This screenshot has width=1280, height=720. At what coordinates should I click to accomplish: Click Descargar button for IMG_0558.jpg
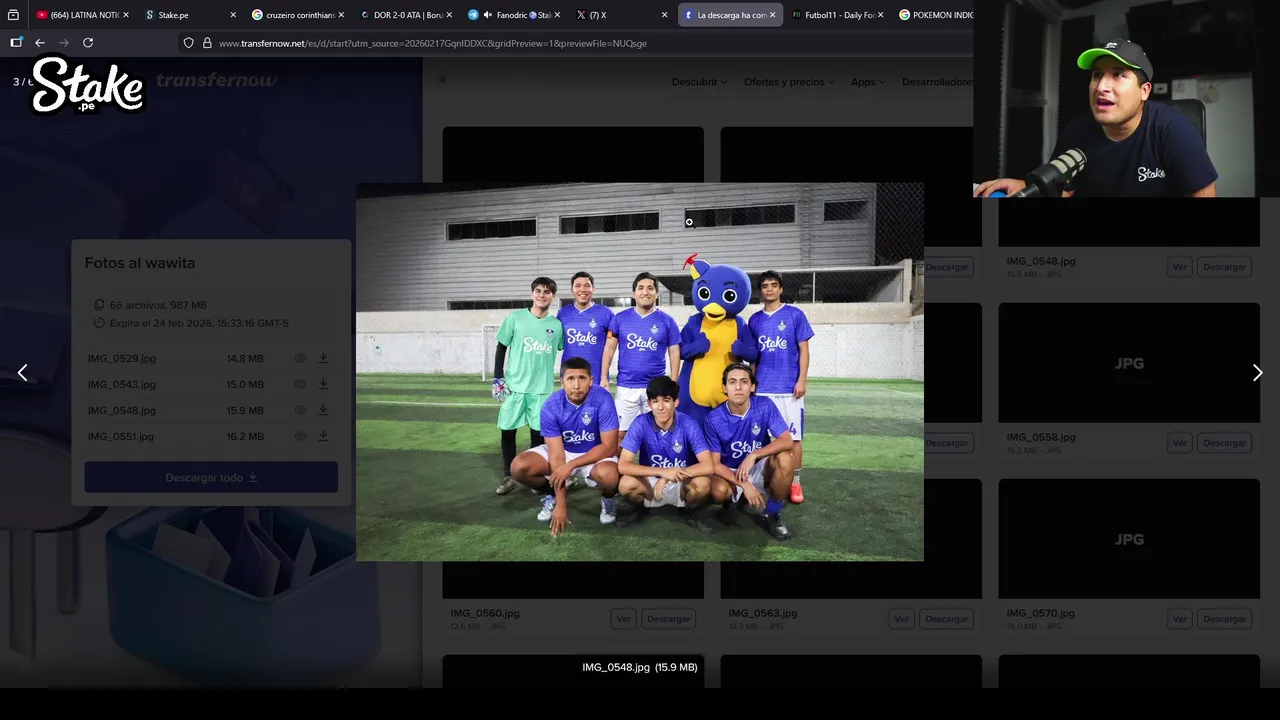click(x=1224, y=443)
